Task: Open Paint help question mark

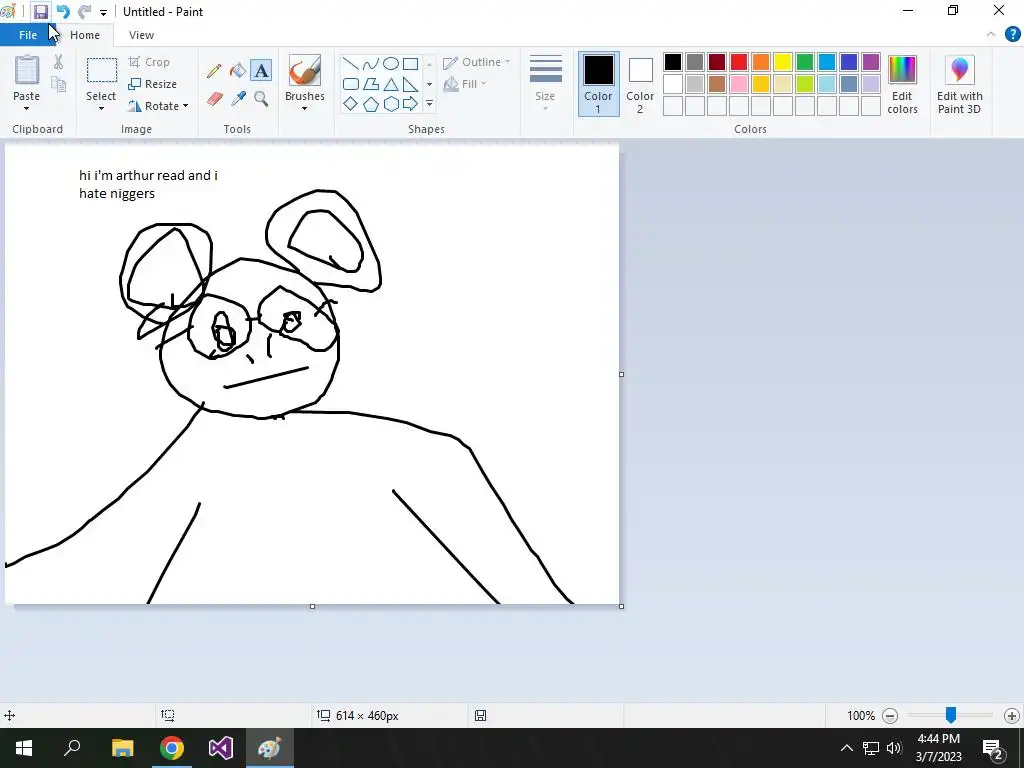Action: pyautogui.click(x=1012, y=34)
